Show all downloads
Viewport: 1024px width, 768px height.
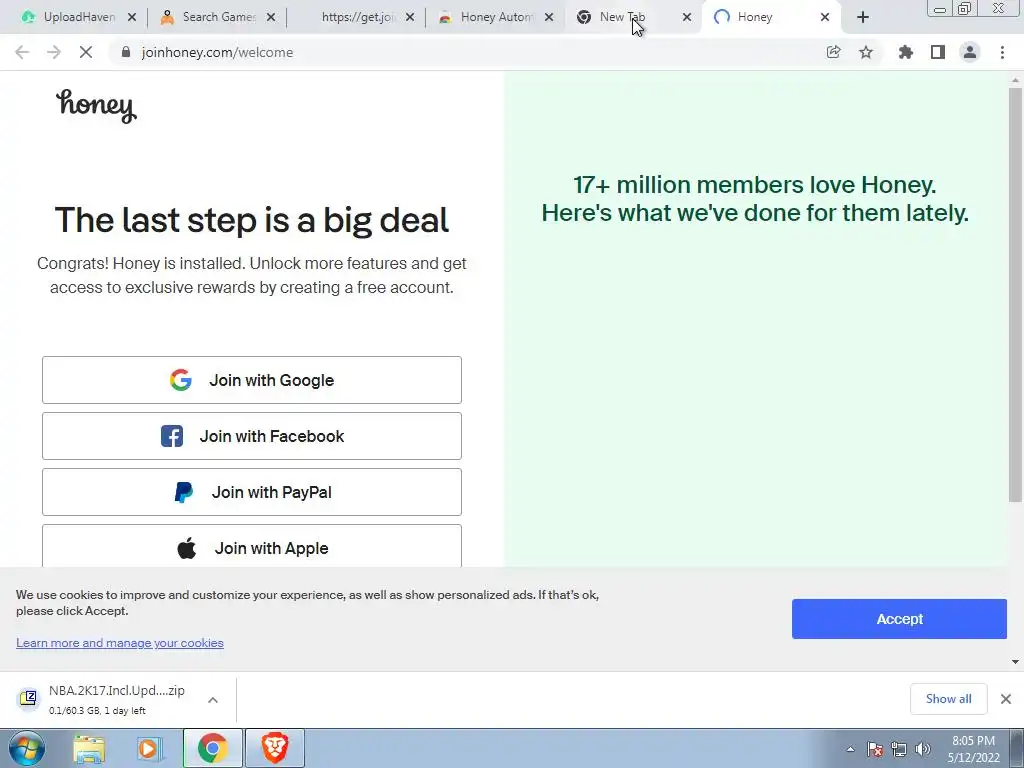pos(948,699)
